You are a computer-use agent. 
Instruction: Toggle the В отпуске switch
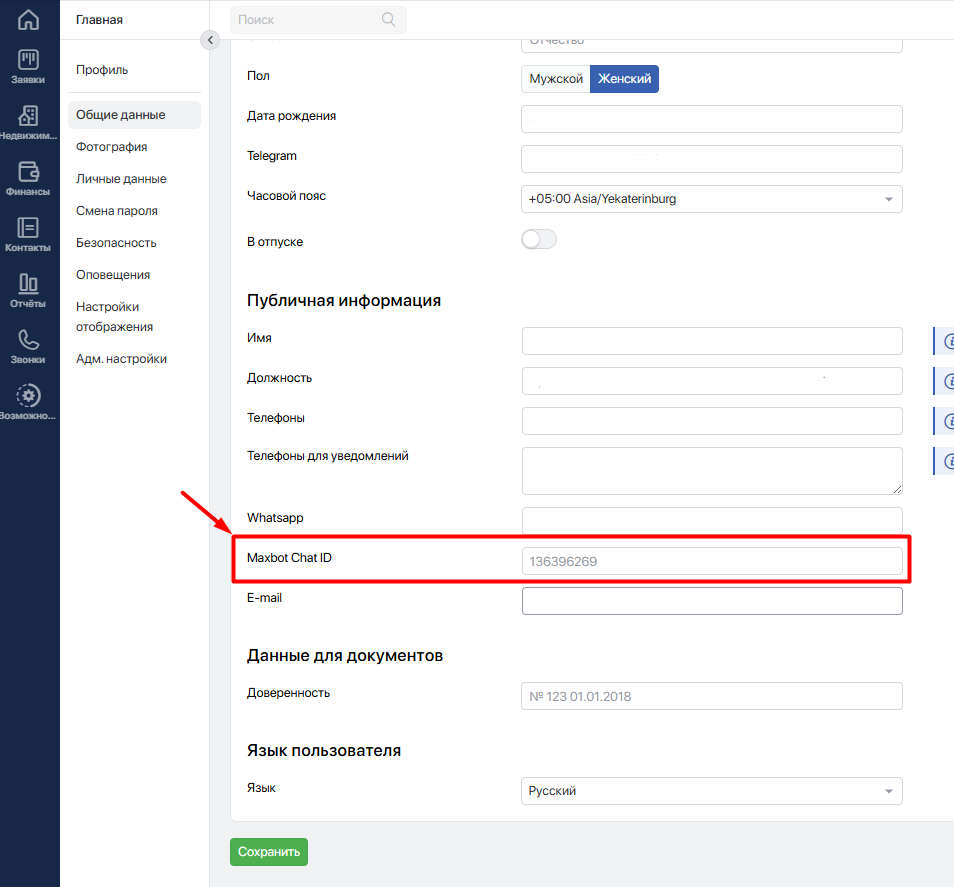coord(539,240)
